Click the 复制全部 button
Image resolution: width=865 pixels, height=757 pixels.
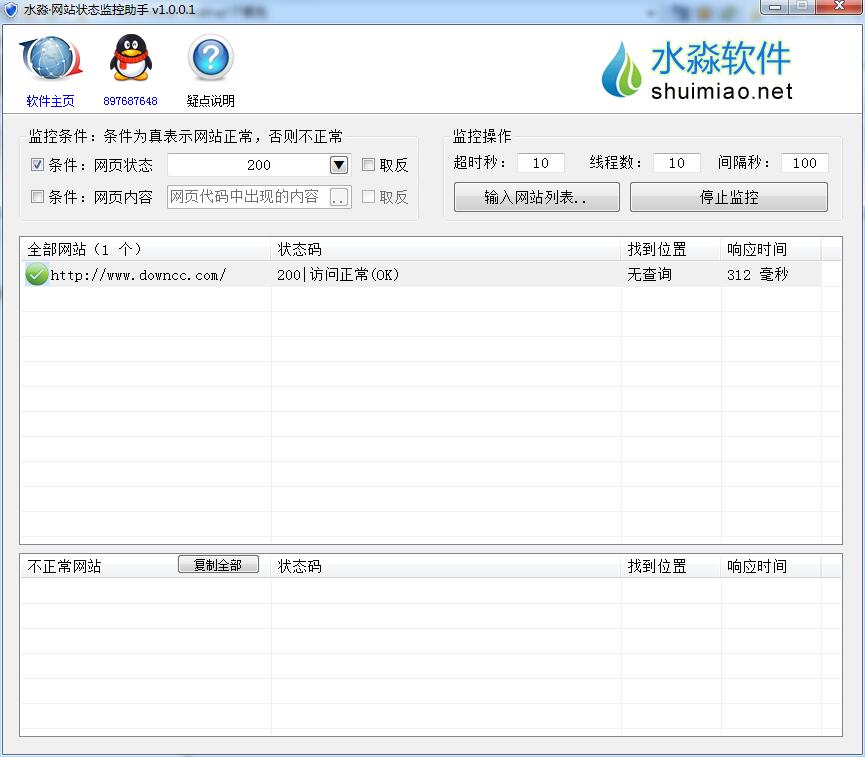coord(218,564)
